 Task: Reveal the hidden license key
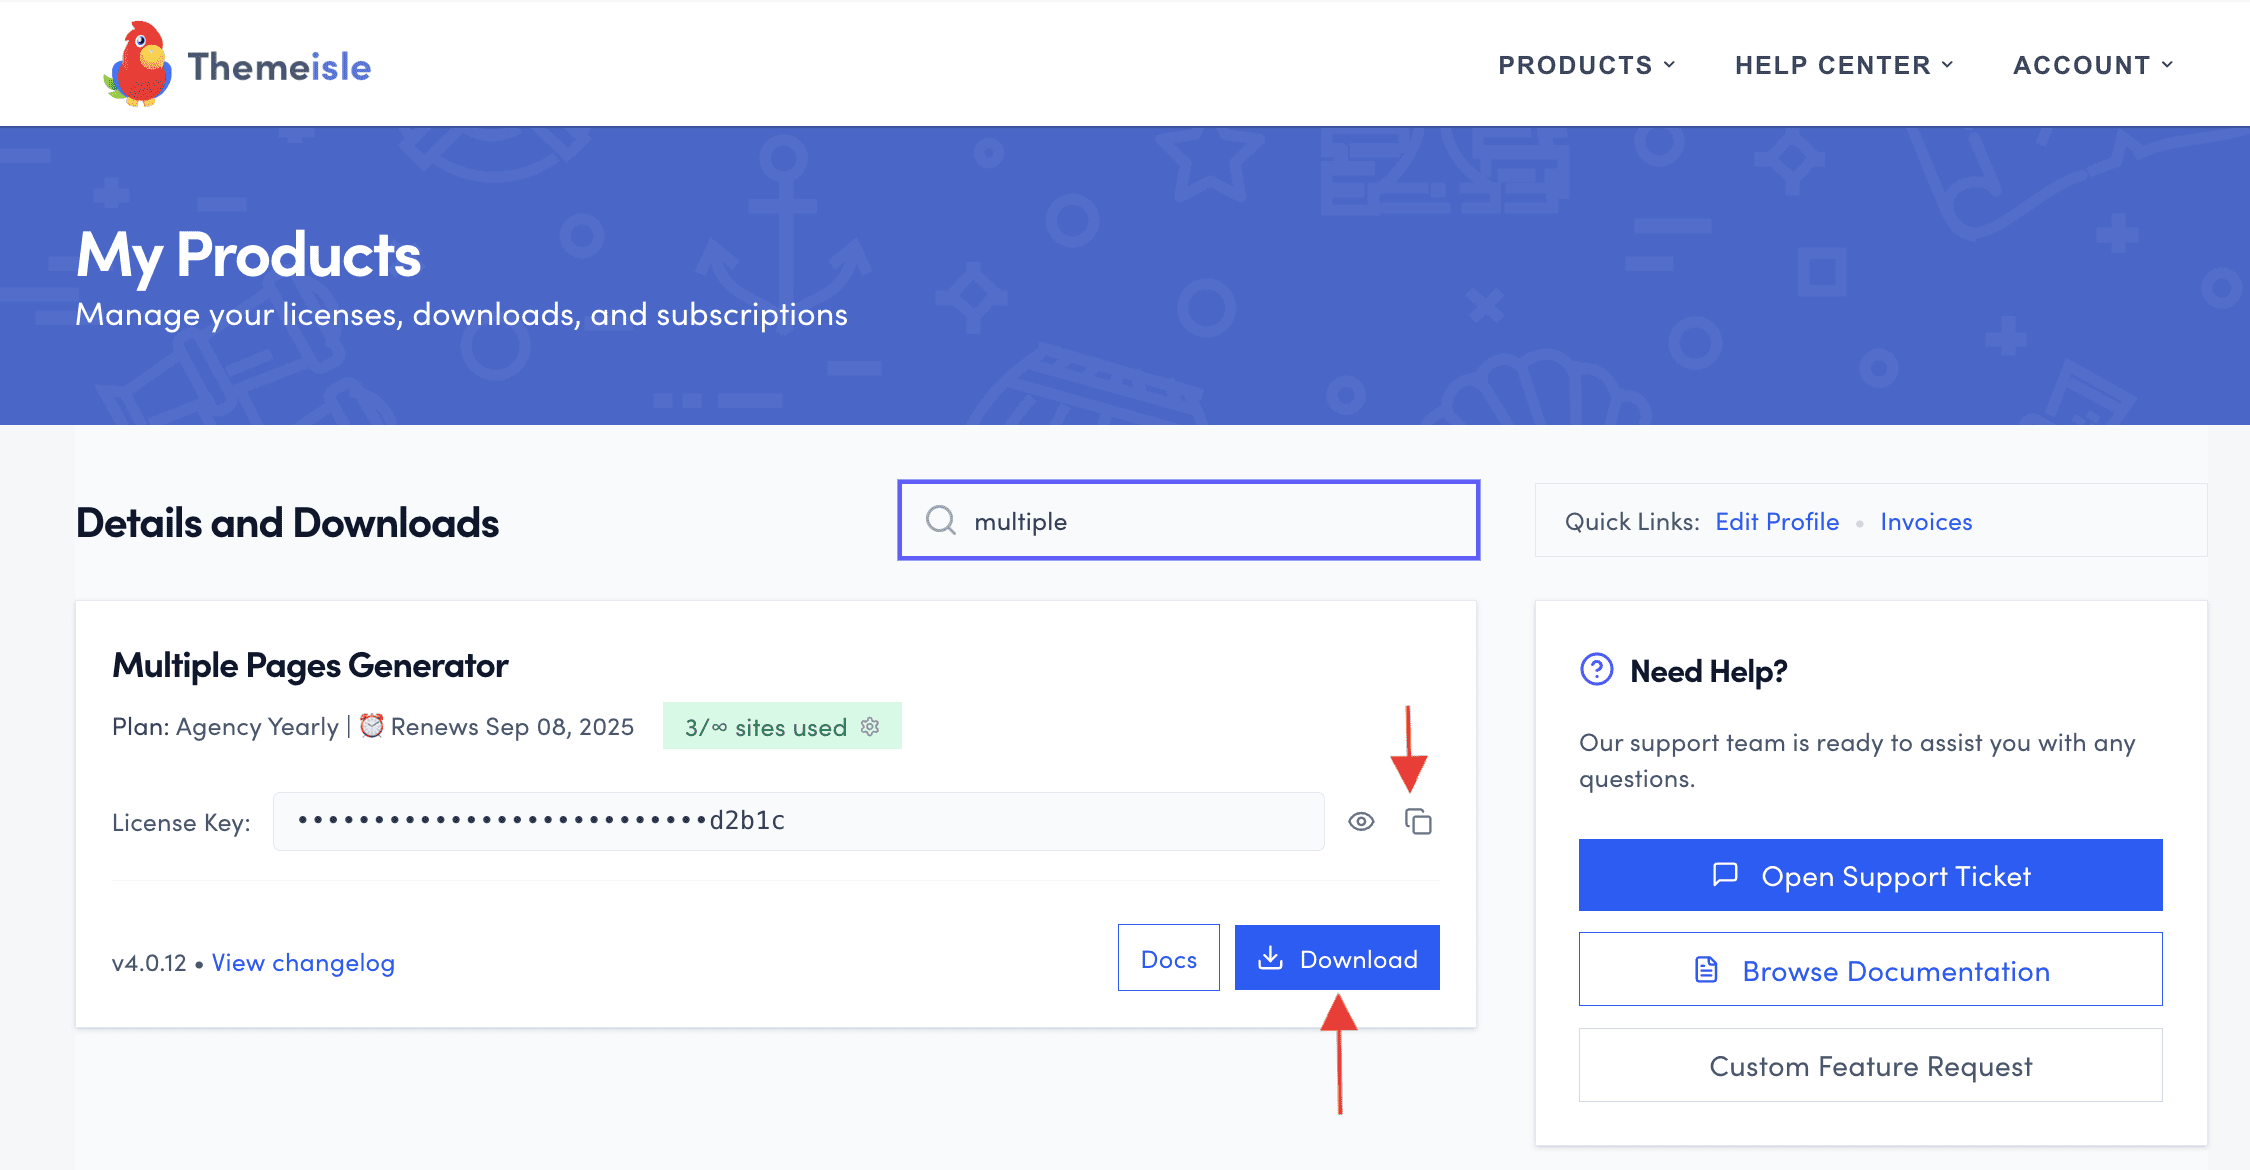point(1361,822)
